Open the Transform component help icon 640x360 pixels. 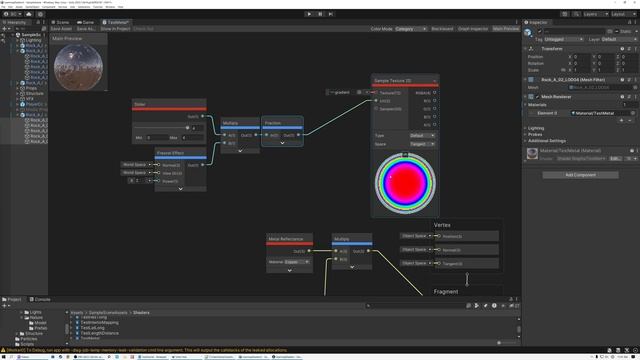[622, 49]
